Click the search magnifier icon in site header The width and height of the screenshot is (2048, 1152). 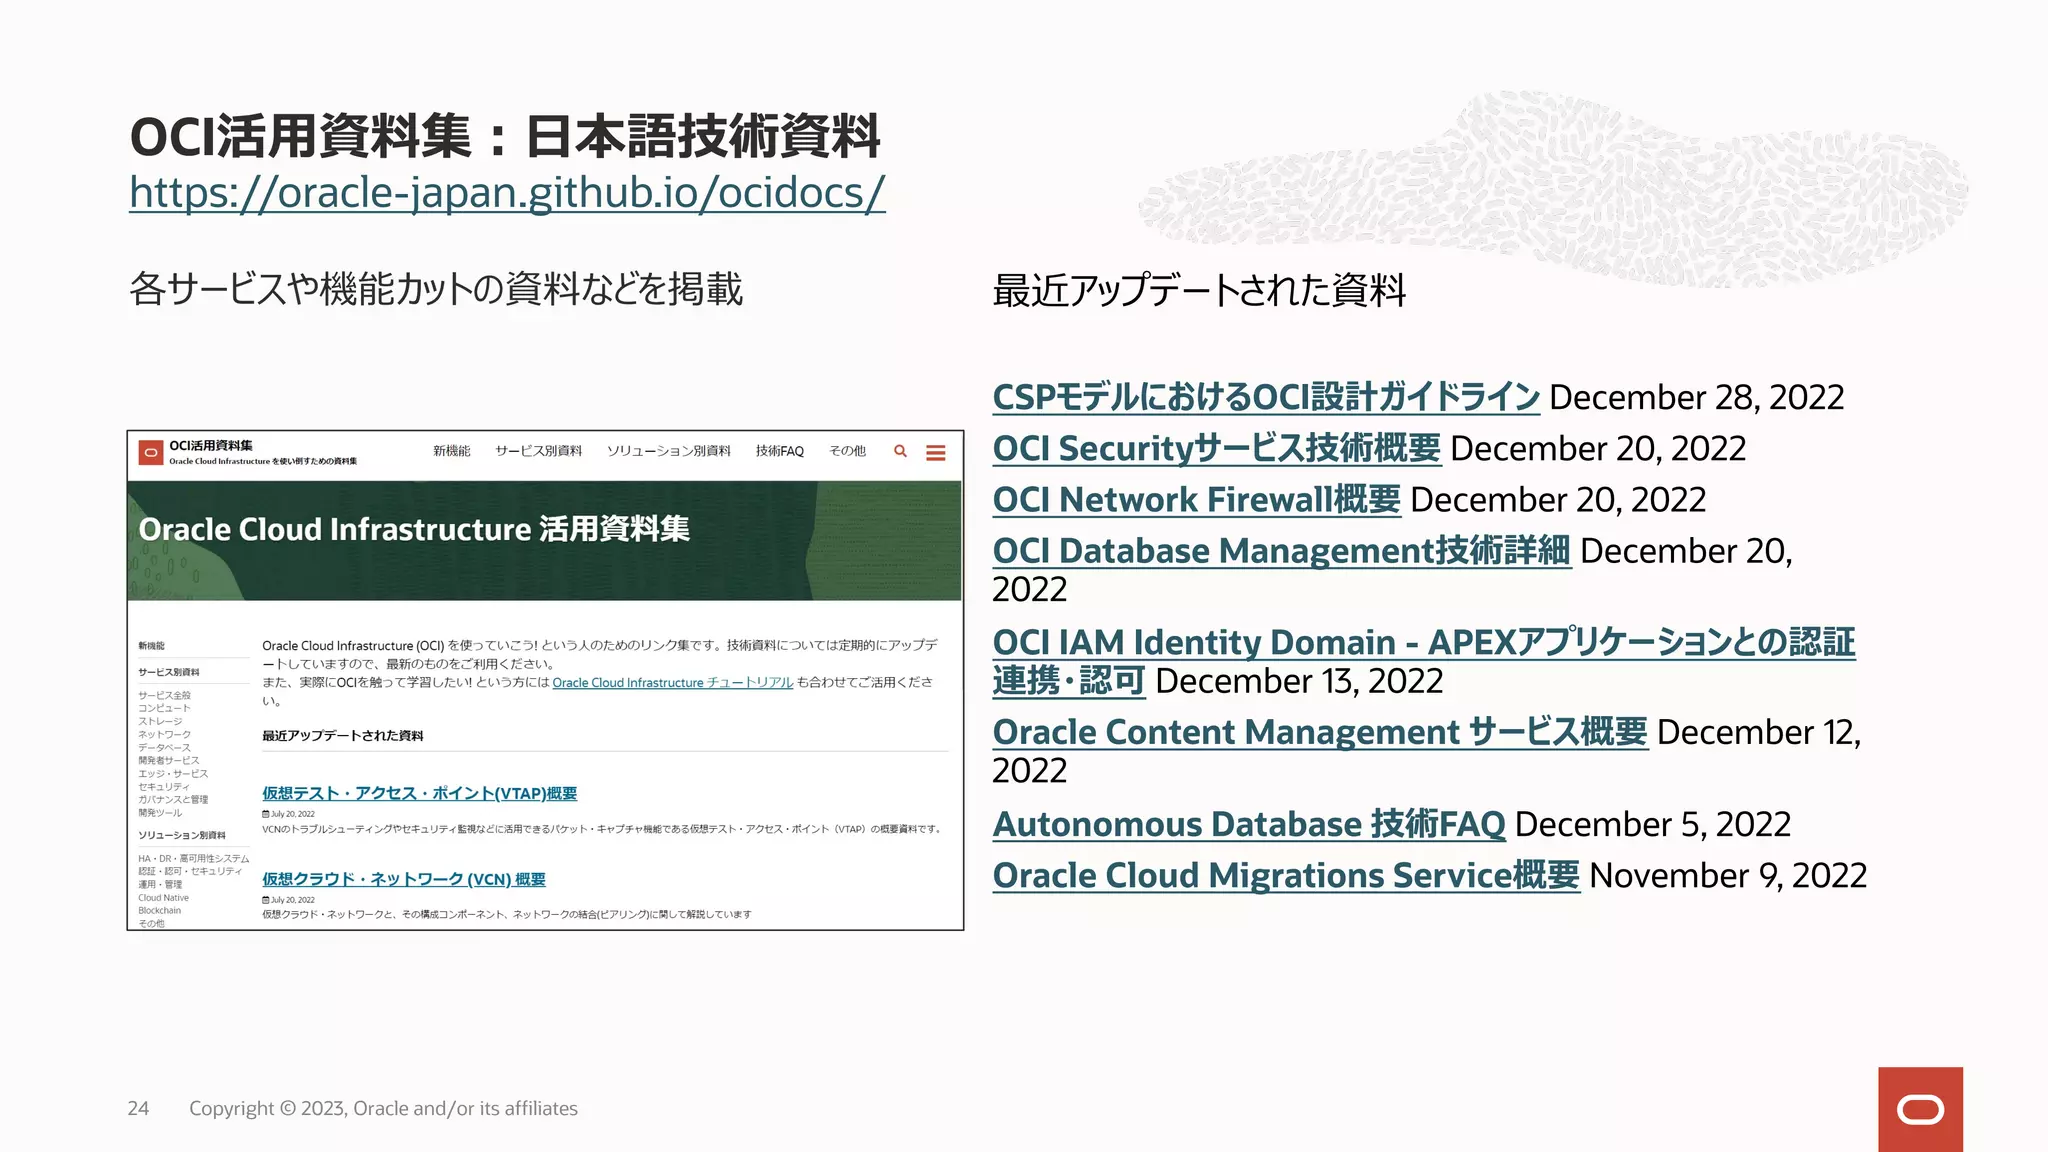pyautogui.click(x=900, y=451)
